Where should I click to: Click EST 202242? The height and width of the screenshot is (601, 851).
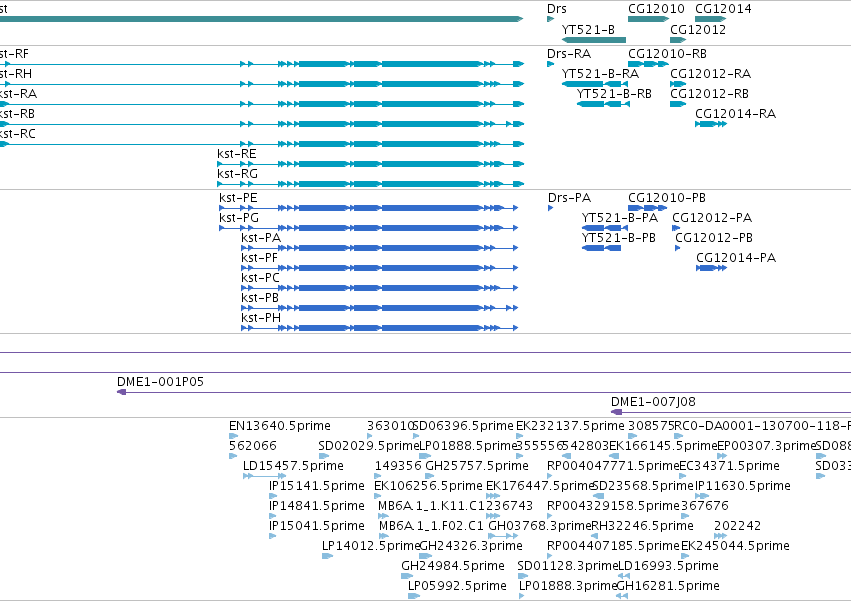[x=720, y=536]
